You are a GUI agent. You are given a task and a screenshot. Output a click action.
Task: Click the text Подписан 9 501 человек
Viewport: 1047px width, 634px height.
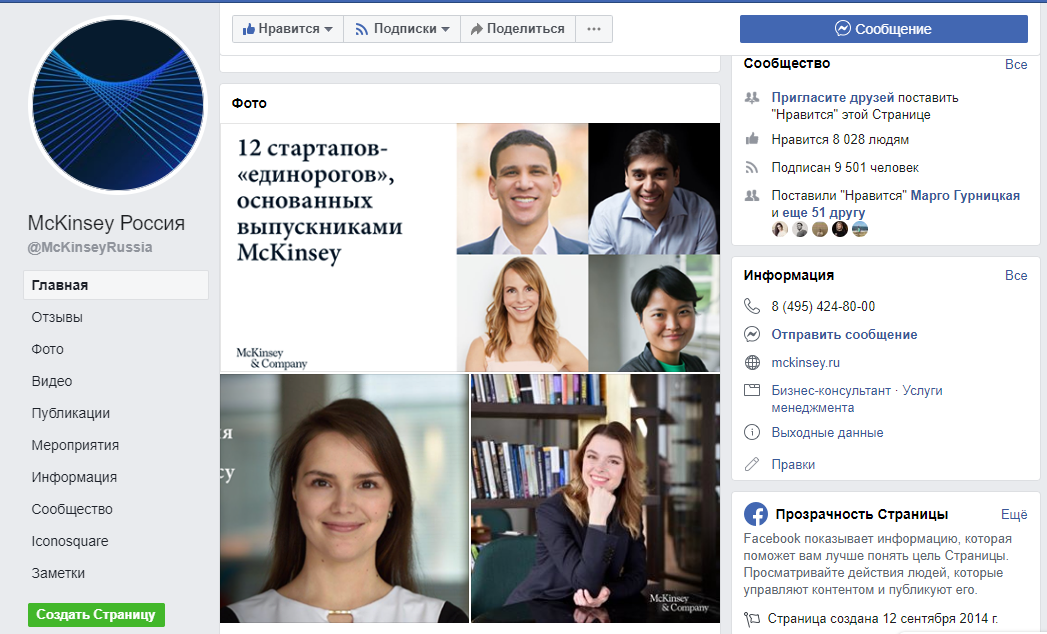click(x=845, y=168)
